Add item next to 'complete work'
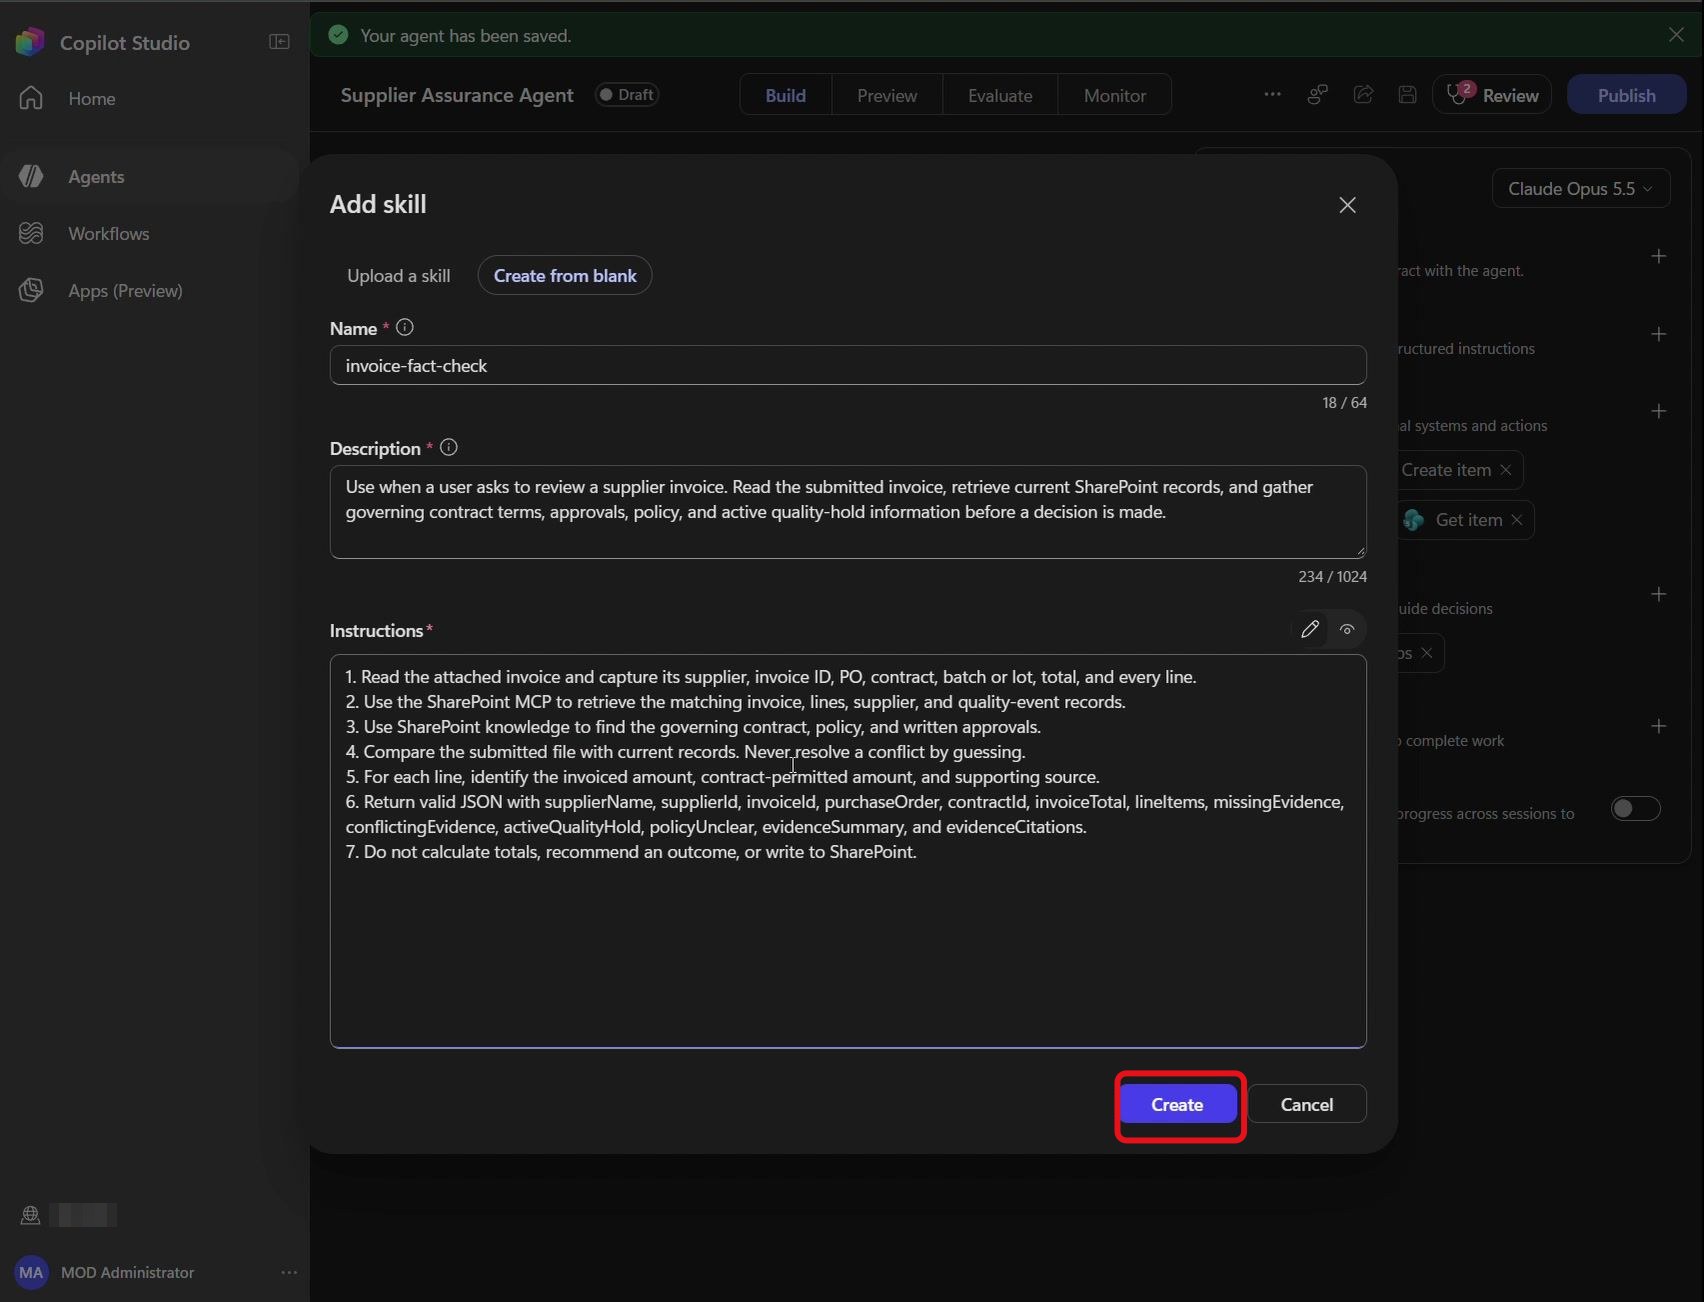1704x1302 pixels. tap(1659, 726)
